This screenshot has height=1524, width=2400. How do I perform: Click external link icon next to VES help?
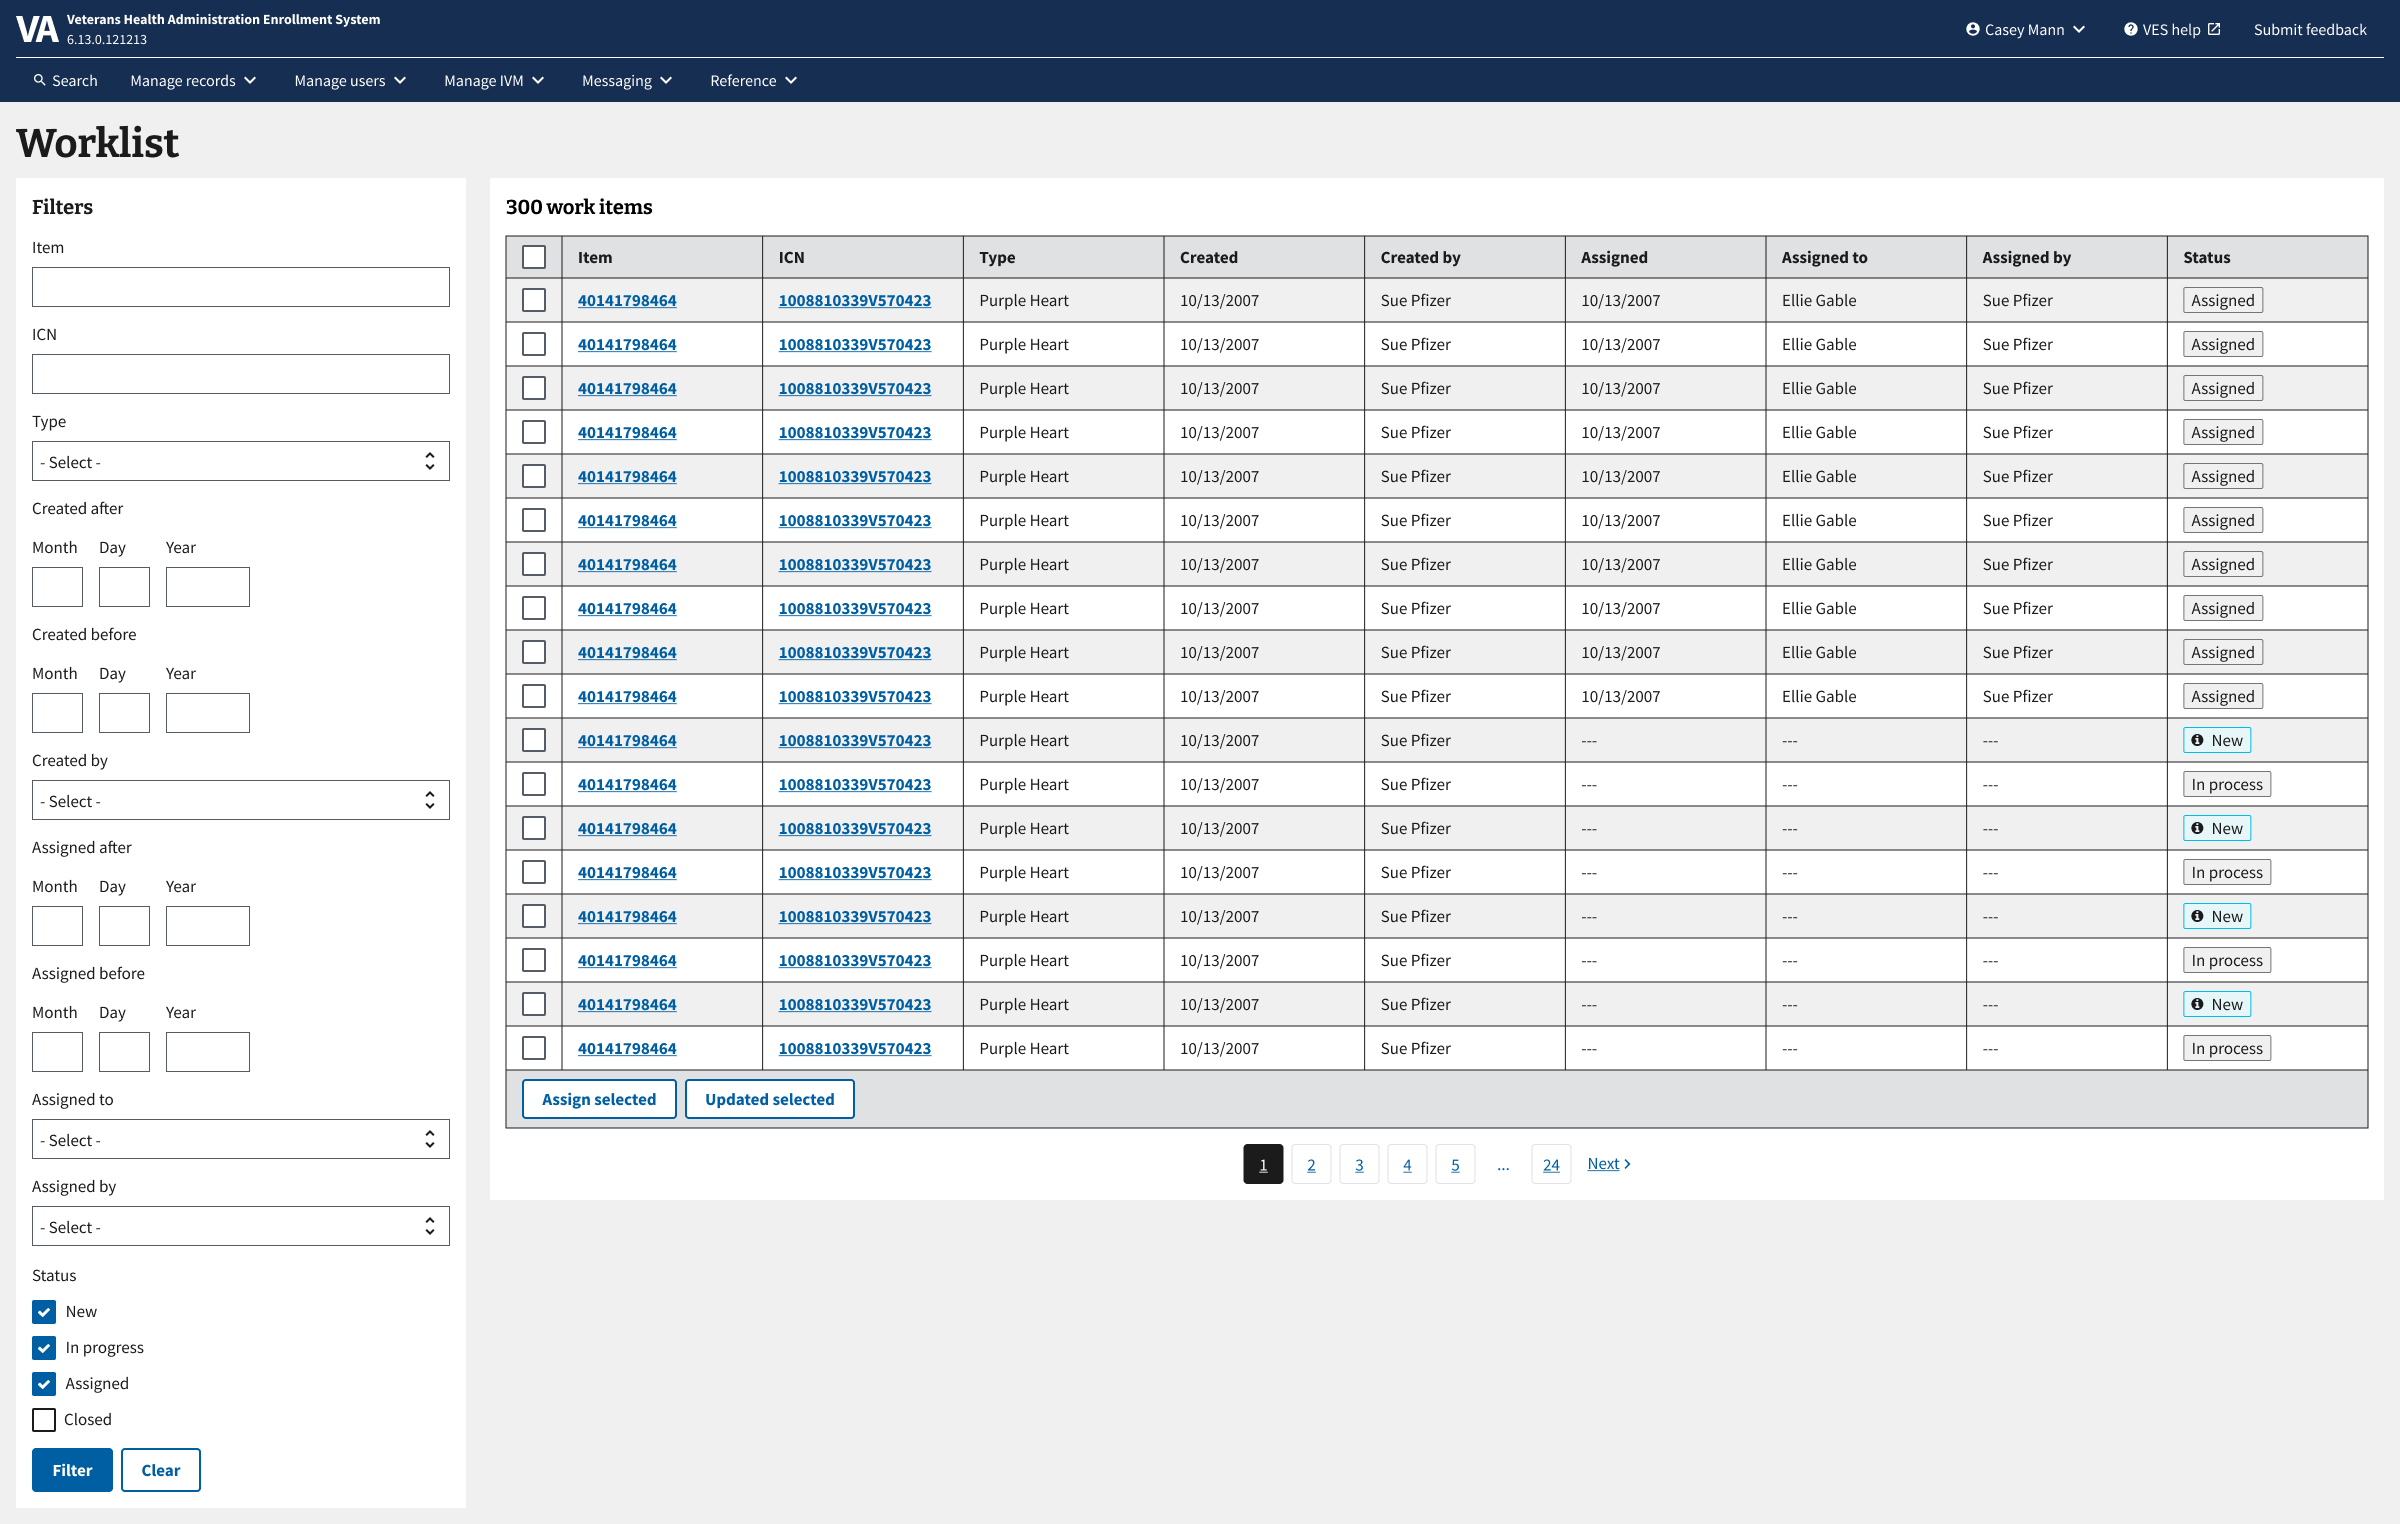tap(2214, 29)
